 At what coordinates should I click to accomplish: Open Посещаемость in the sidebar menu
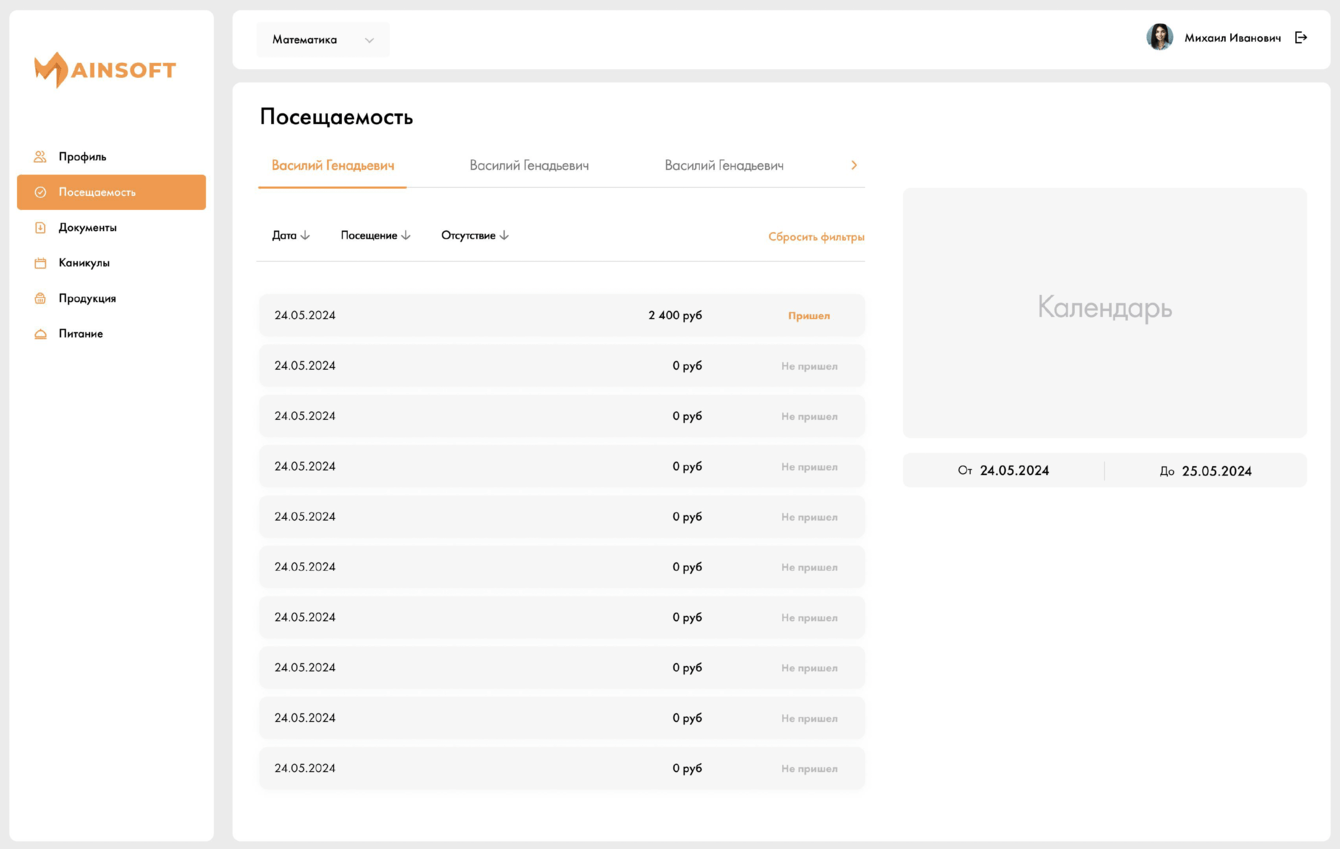(111, 192)
